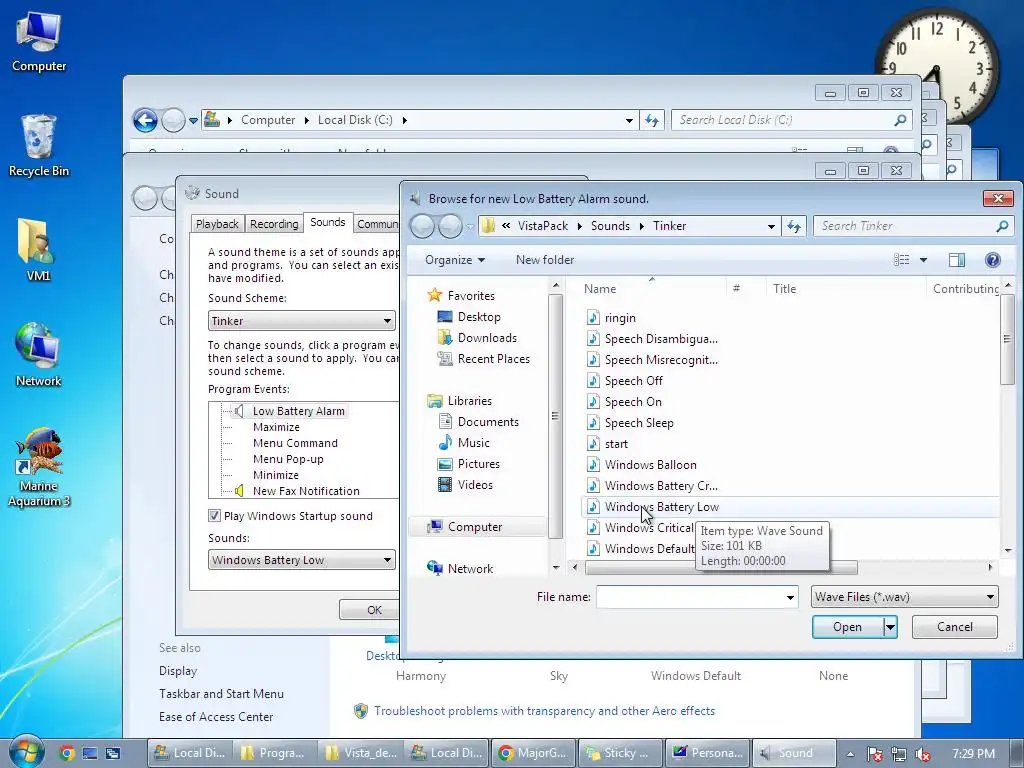The image size is (1024, 768).
Task: Switch to the Playback tab
Action: [x=217, y=224]
